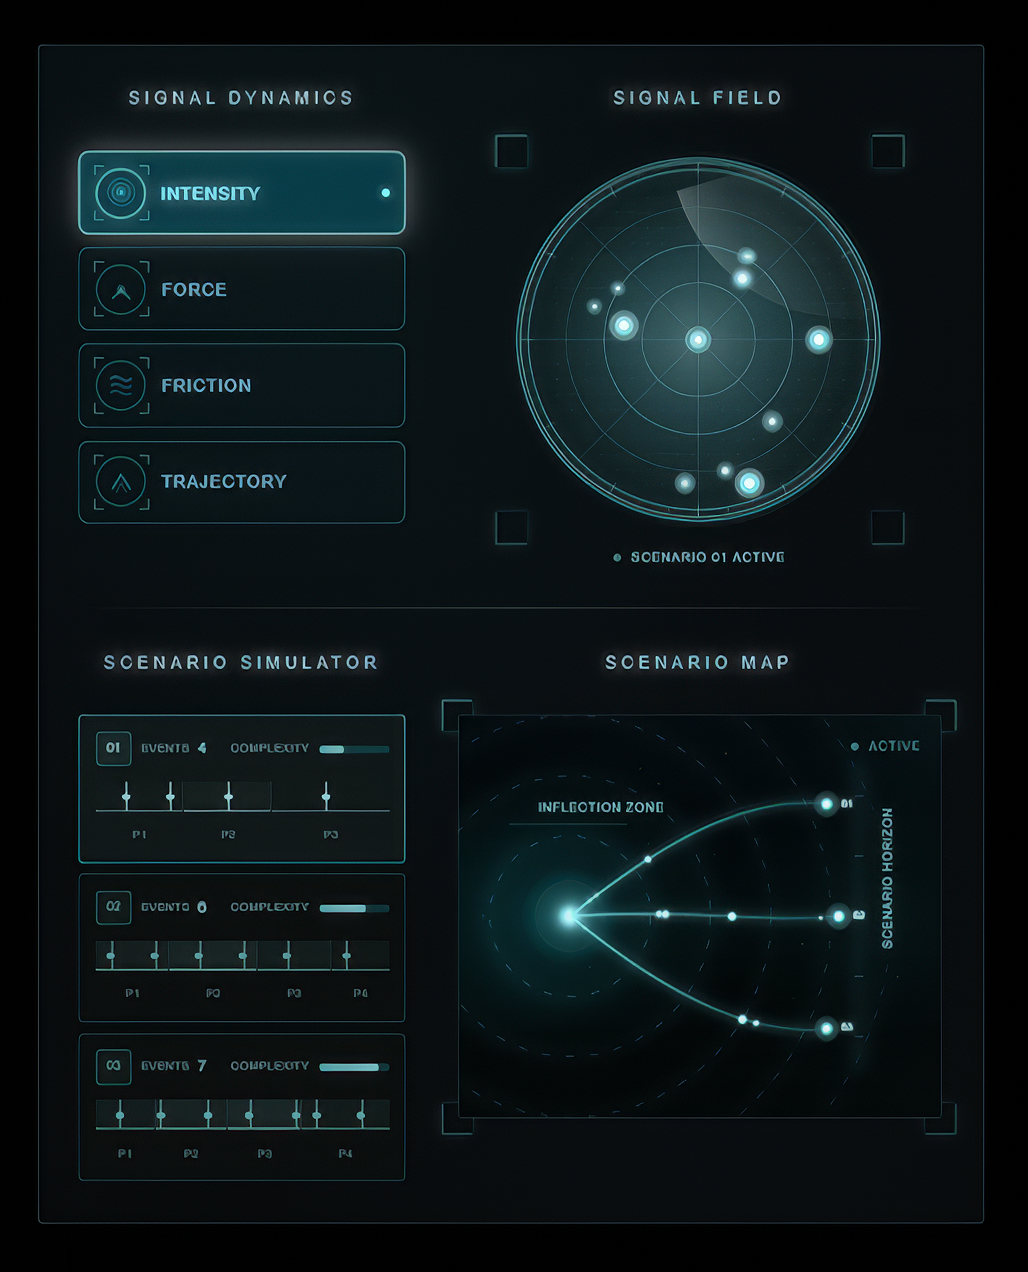The width and height of the screenshot is (1028, 1272).
Task: Click the Intensity concentric-circle icon
Action: 121,193
